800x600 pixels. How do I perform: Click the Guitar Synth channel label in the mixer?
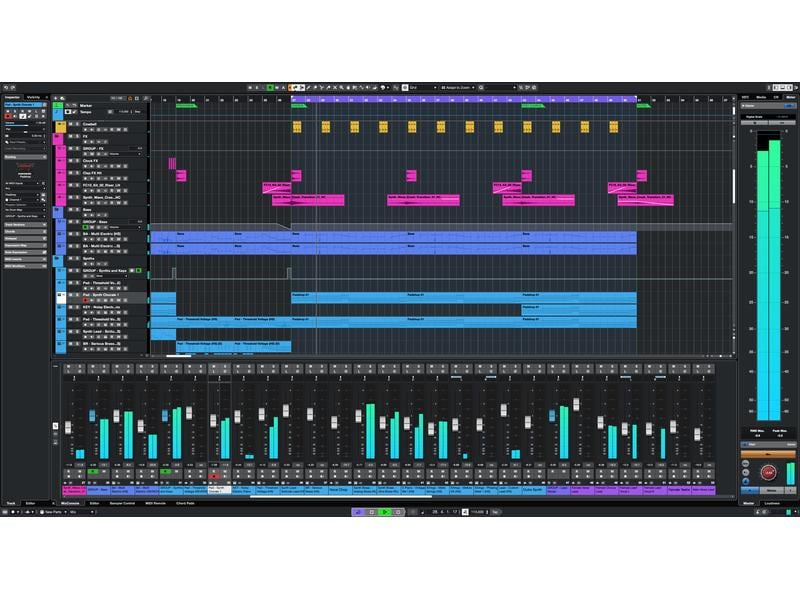pos(533,490)
